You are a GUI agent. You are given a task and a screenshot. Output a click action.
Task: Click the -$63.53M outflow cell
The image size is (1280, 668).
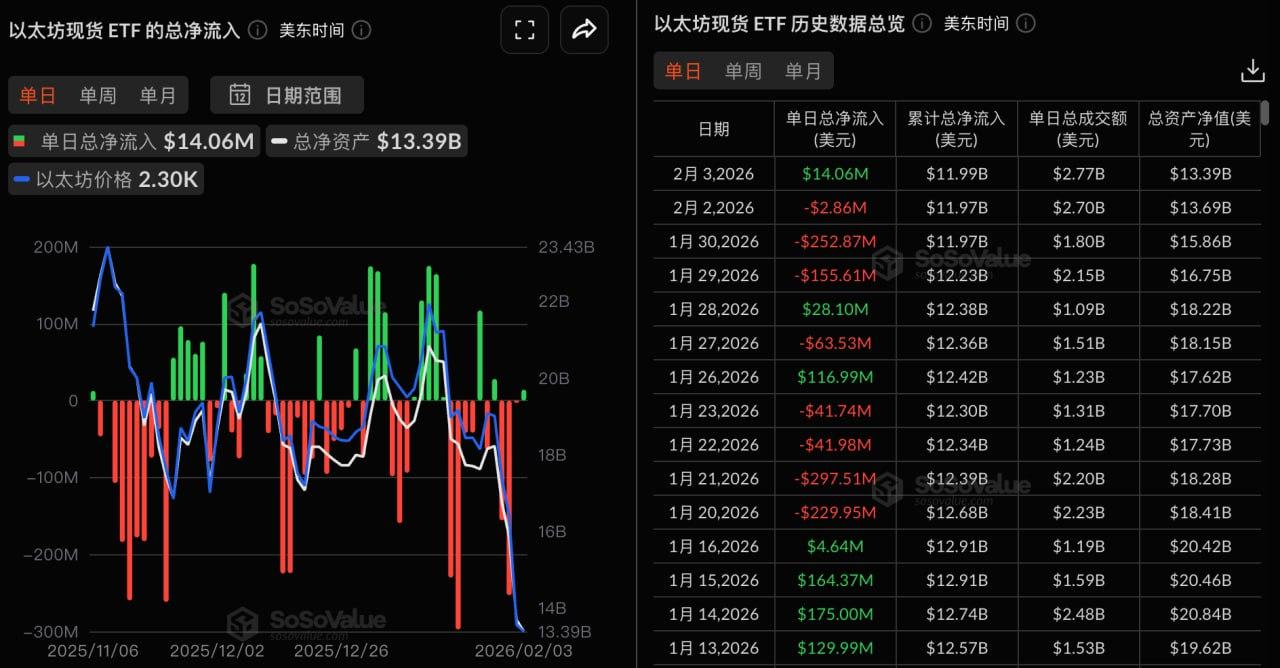pyautogui.click(x=835, y=343)
